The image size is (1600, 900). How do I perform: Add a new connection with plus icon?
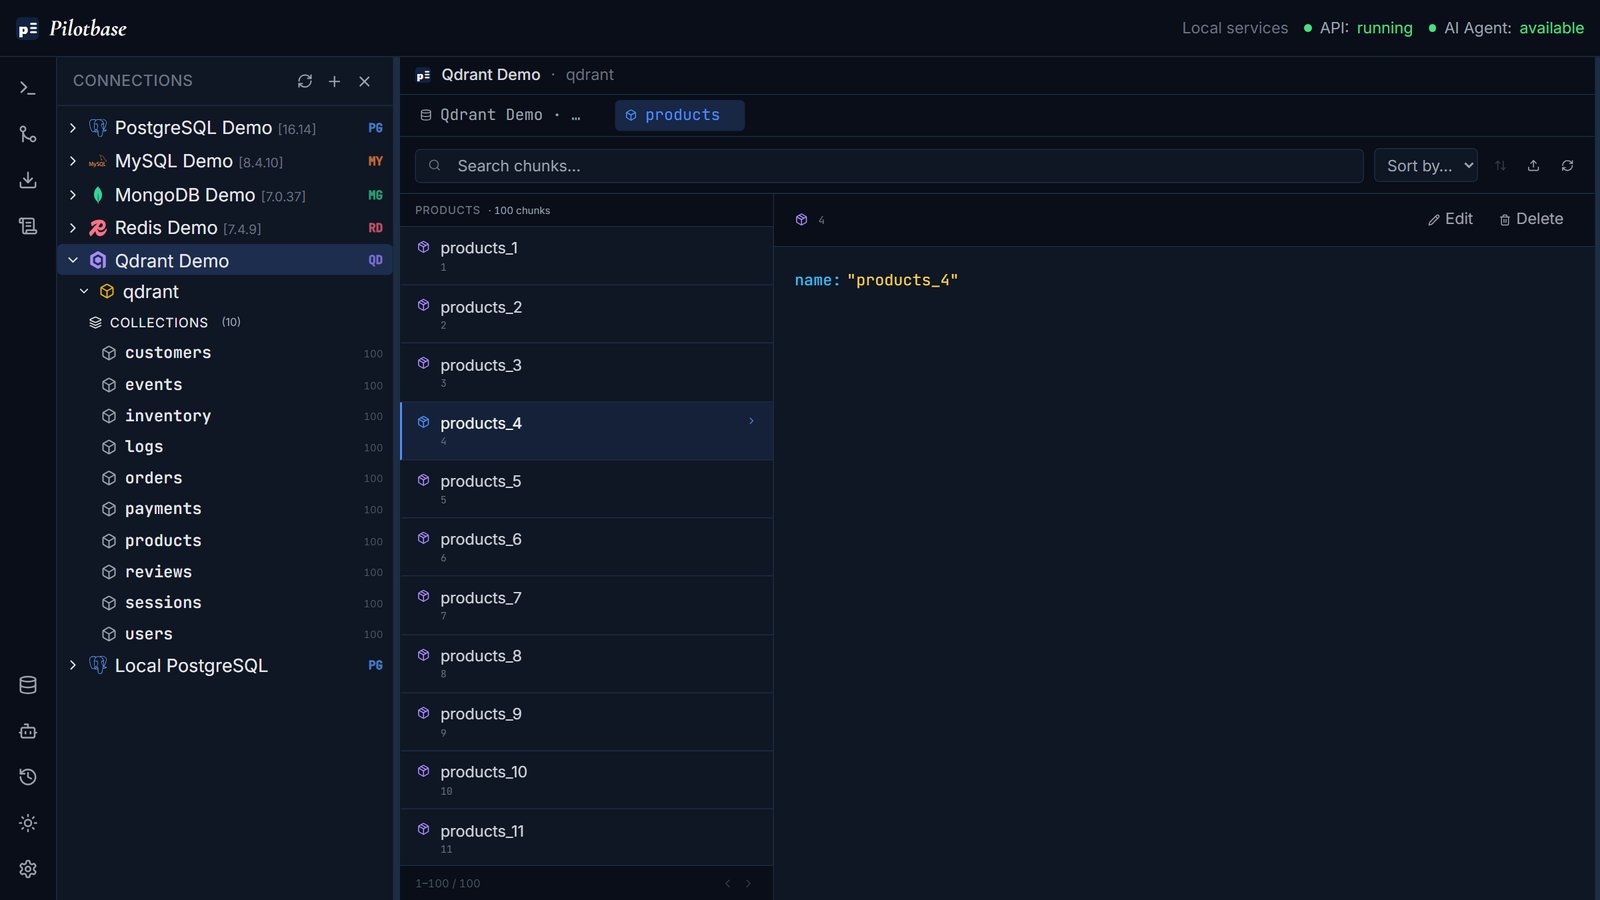click(335, 81)
